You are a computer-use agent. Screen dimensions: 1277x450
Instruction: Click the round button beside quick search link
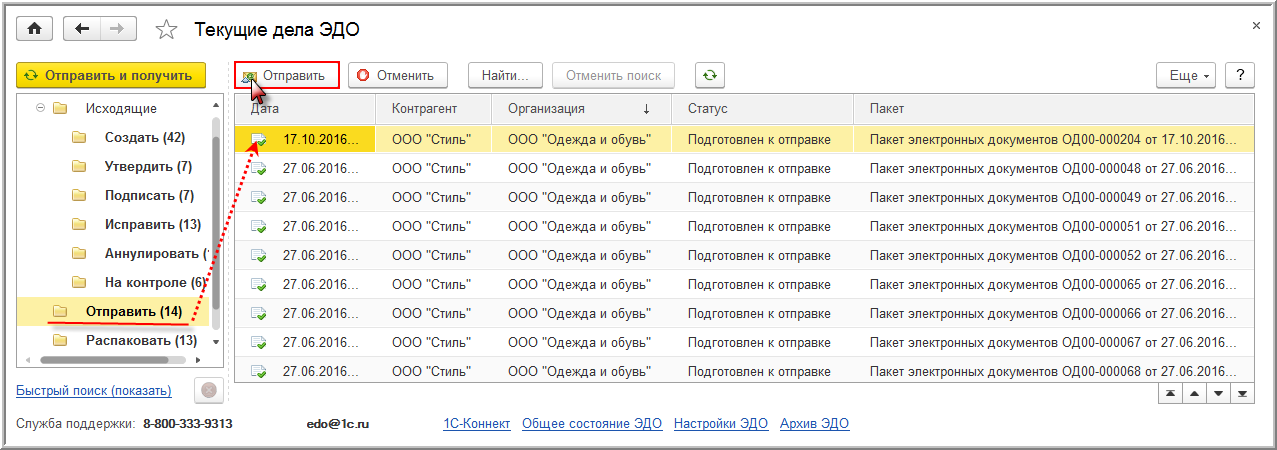point(206,390)
